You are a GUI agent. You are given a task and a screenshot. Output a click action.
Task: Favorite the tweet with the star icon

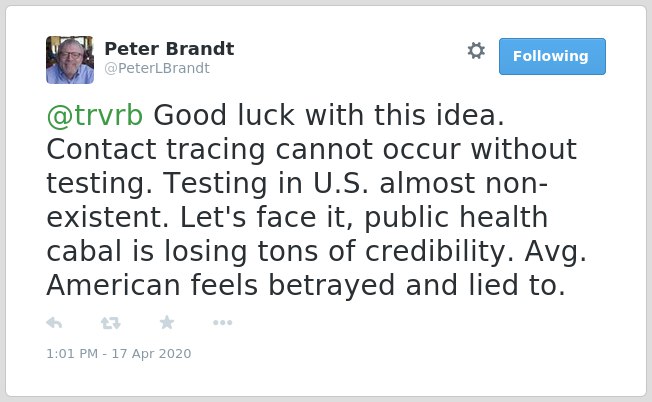tap(167, 322)
